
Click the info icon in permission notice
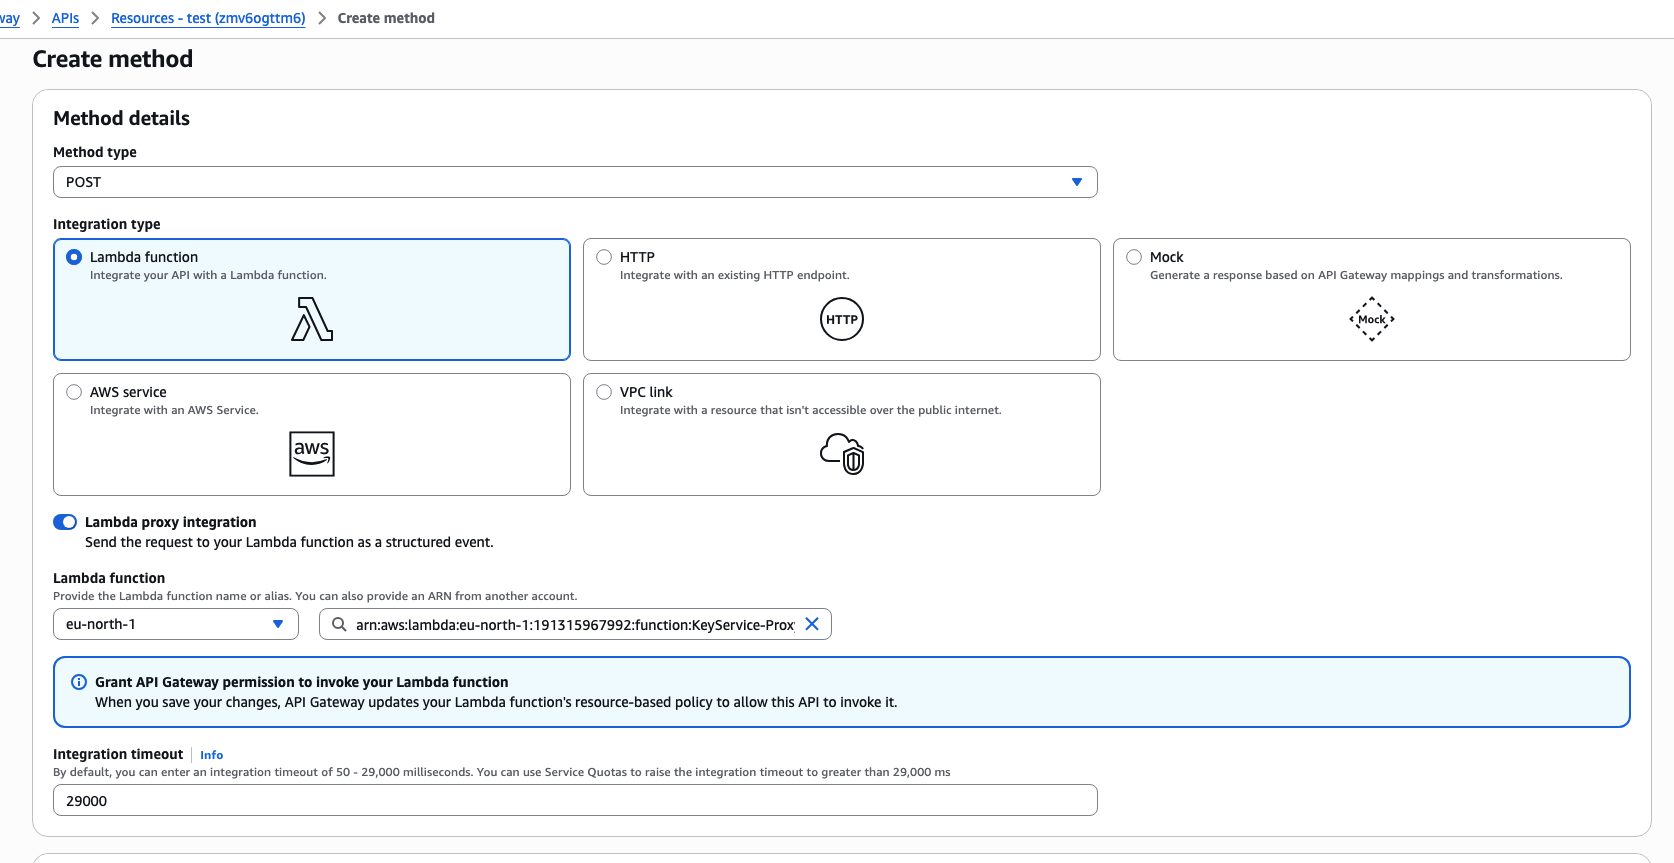(x=79, y=682)
